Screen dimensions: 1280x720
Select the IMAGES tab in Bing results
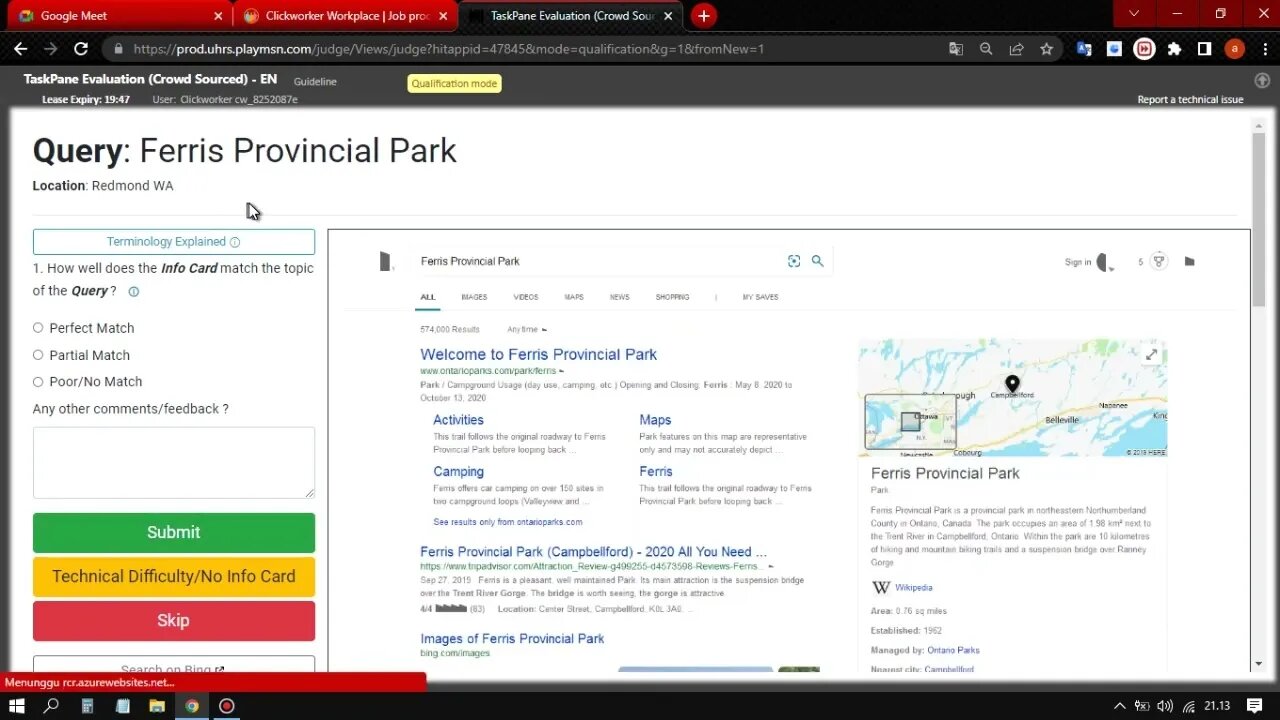pos(474,297)
